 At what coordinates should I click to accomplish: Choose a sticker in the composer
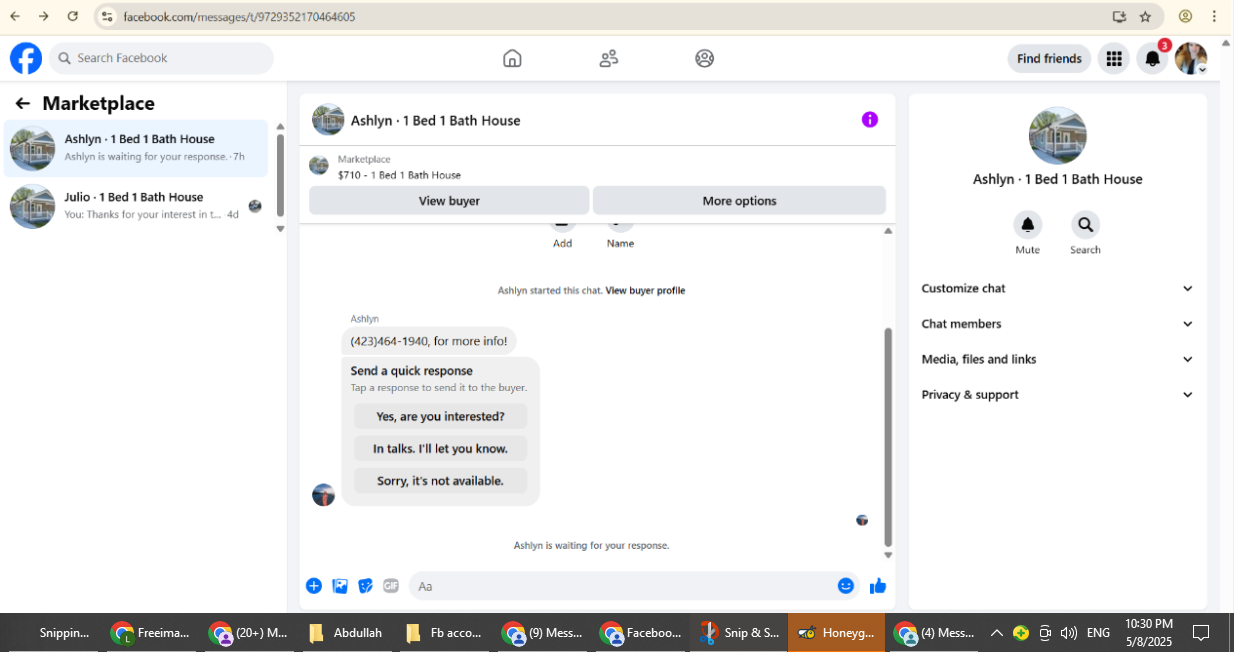point(366,586)
